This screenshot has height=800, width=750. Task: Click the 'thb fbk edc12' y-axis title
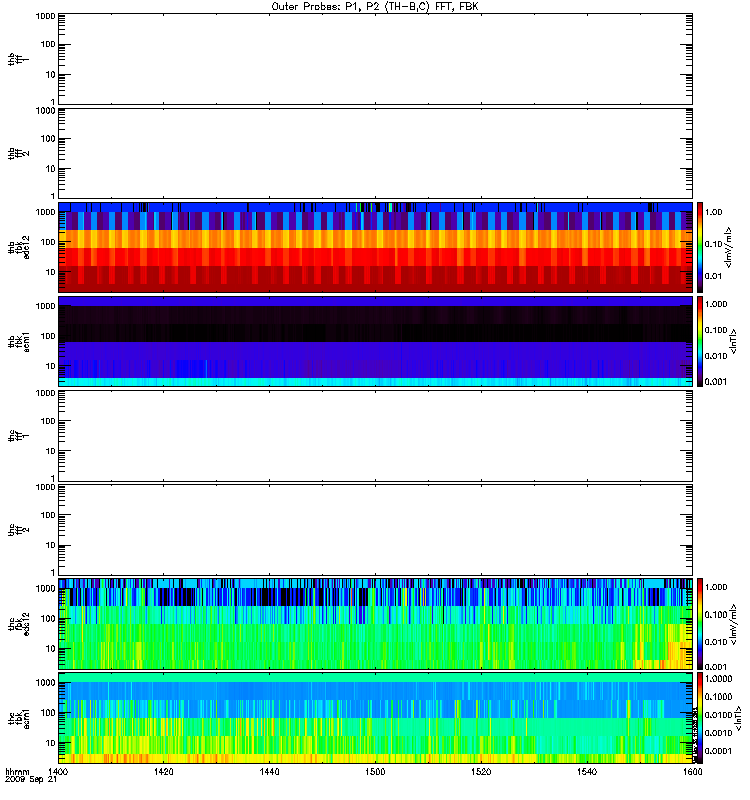(18, 247)
